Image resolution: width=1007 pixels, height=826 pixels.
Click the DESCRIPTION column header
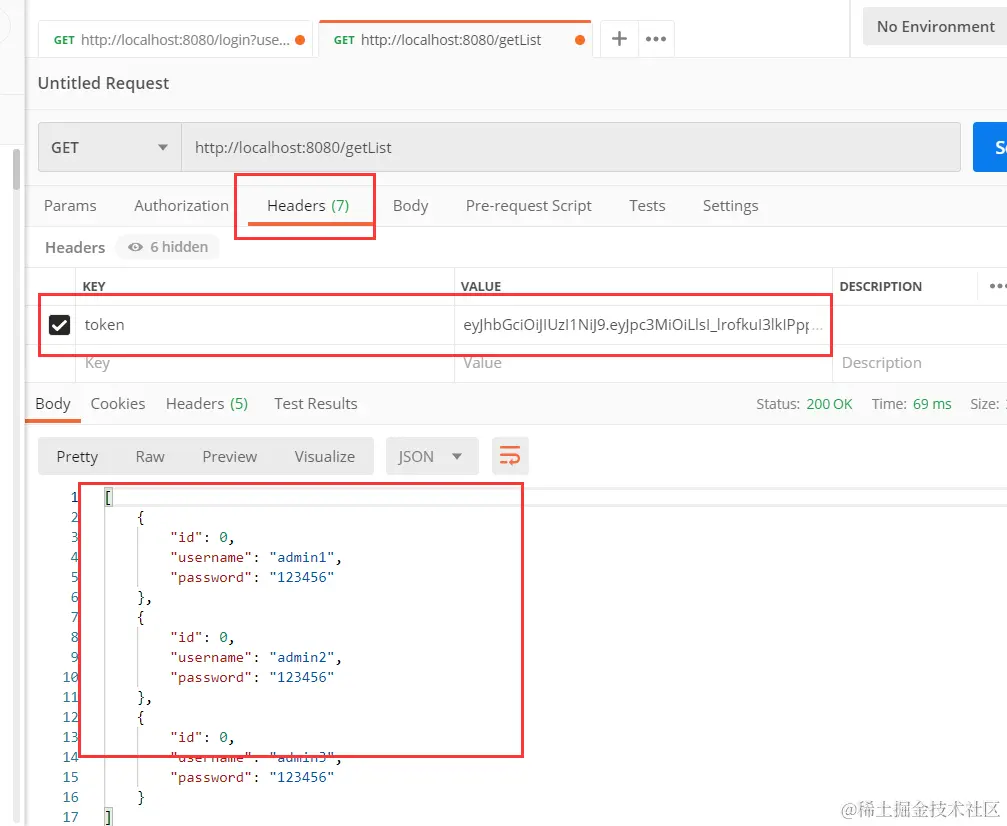coord(880,286)
